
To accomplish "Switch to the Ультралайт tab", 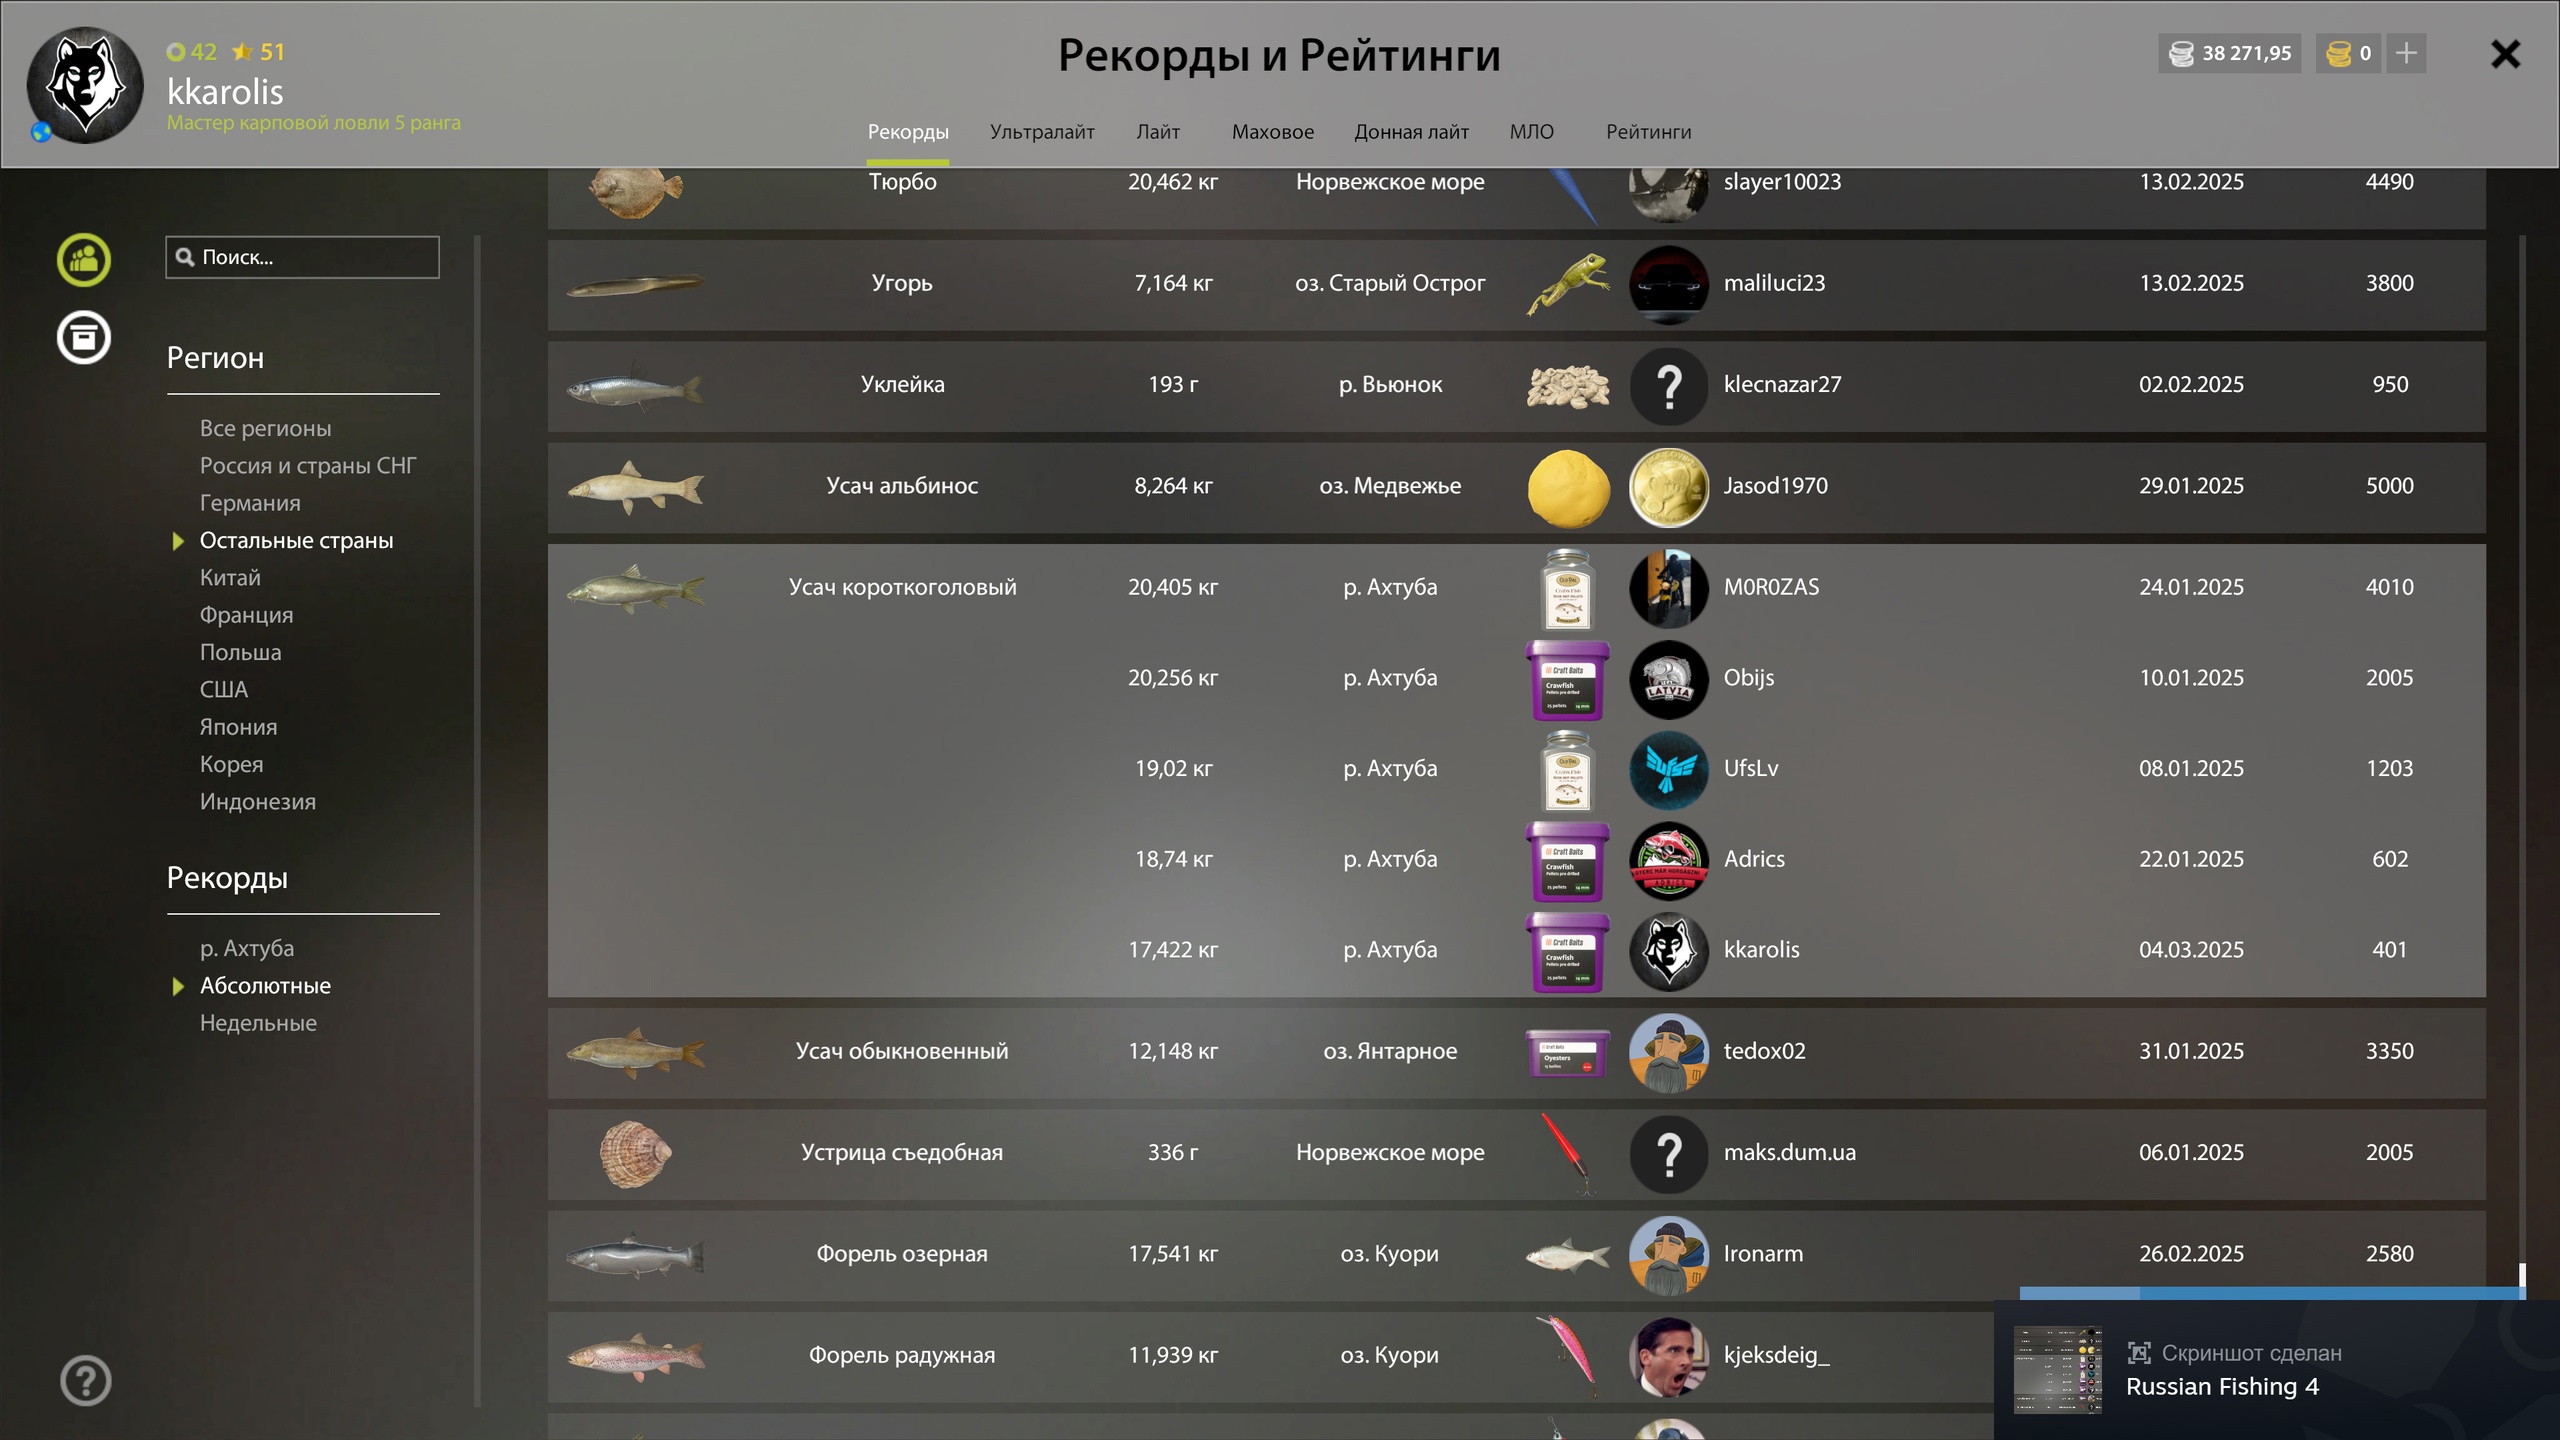I will [1042, 132].
